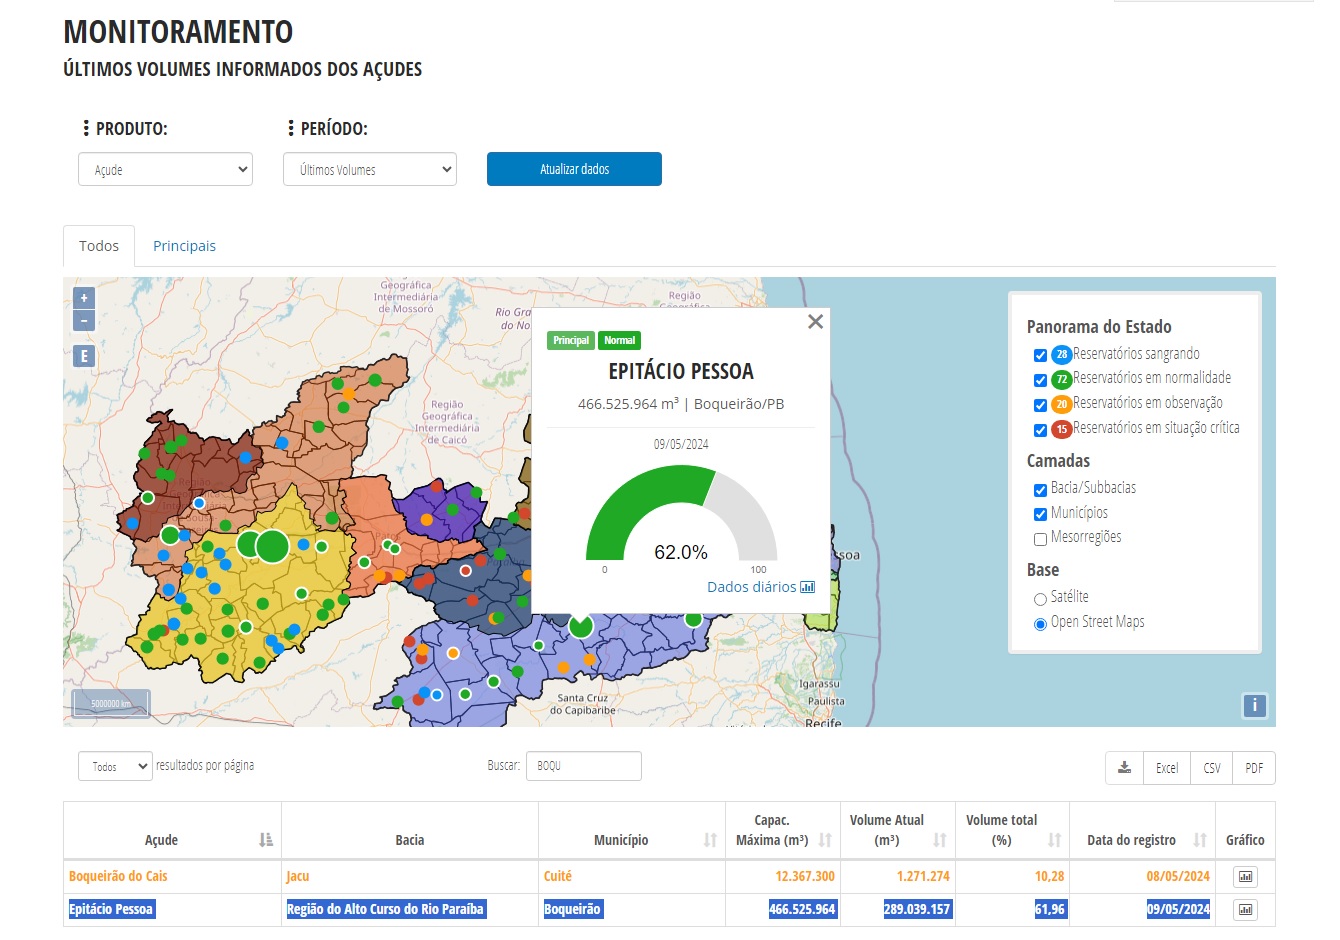1340x940 pixels.
Task: Switch to the Principais tab
Action: (184, 246)
